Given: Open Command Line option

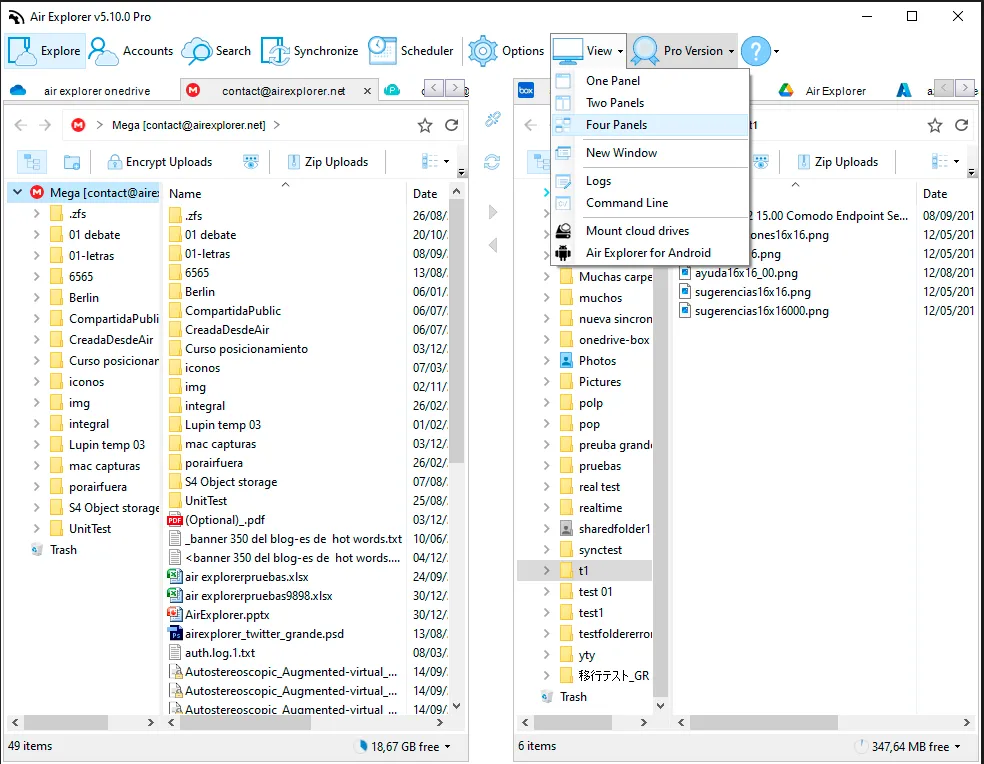Looking at the screenshot, I should coord(650,203).
